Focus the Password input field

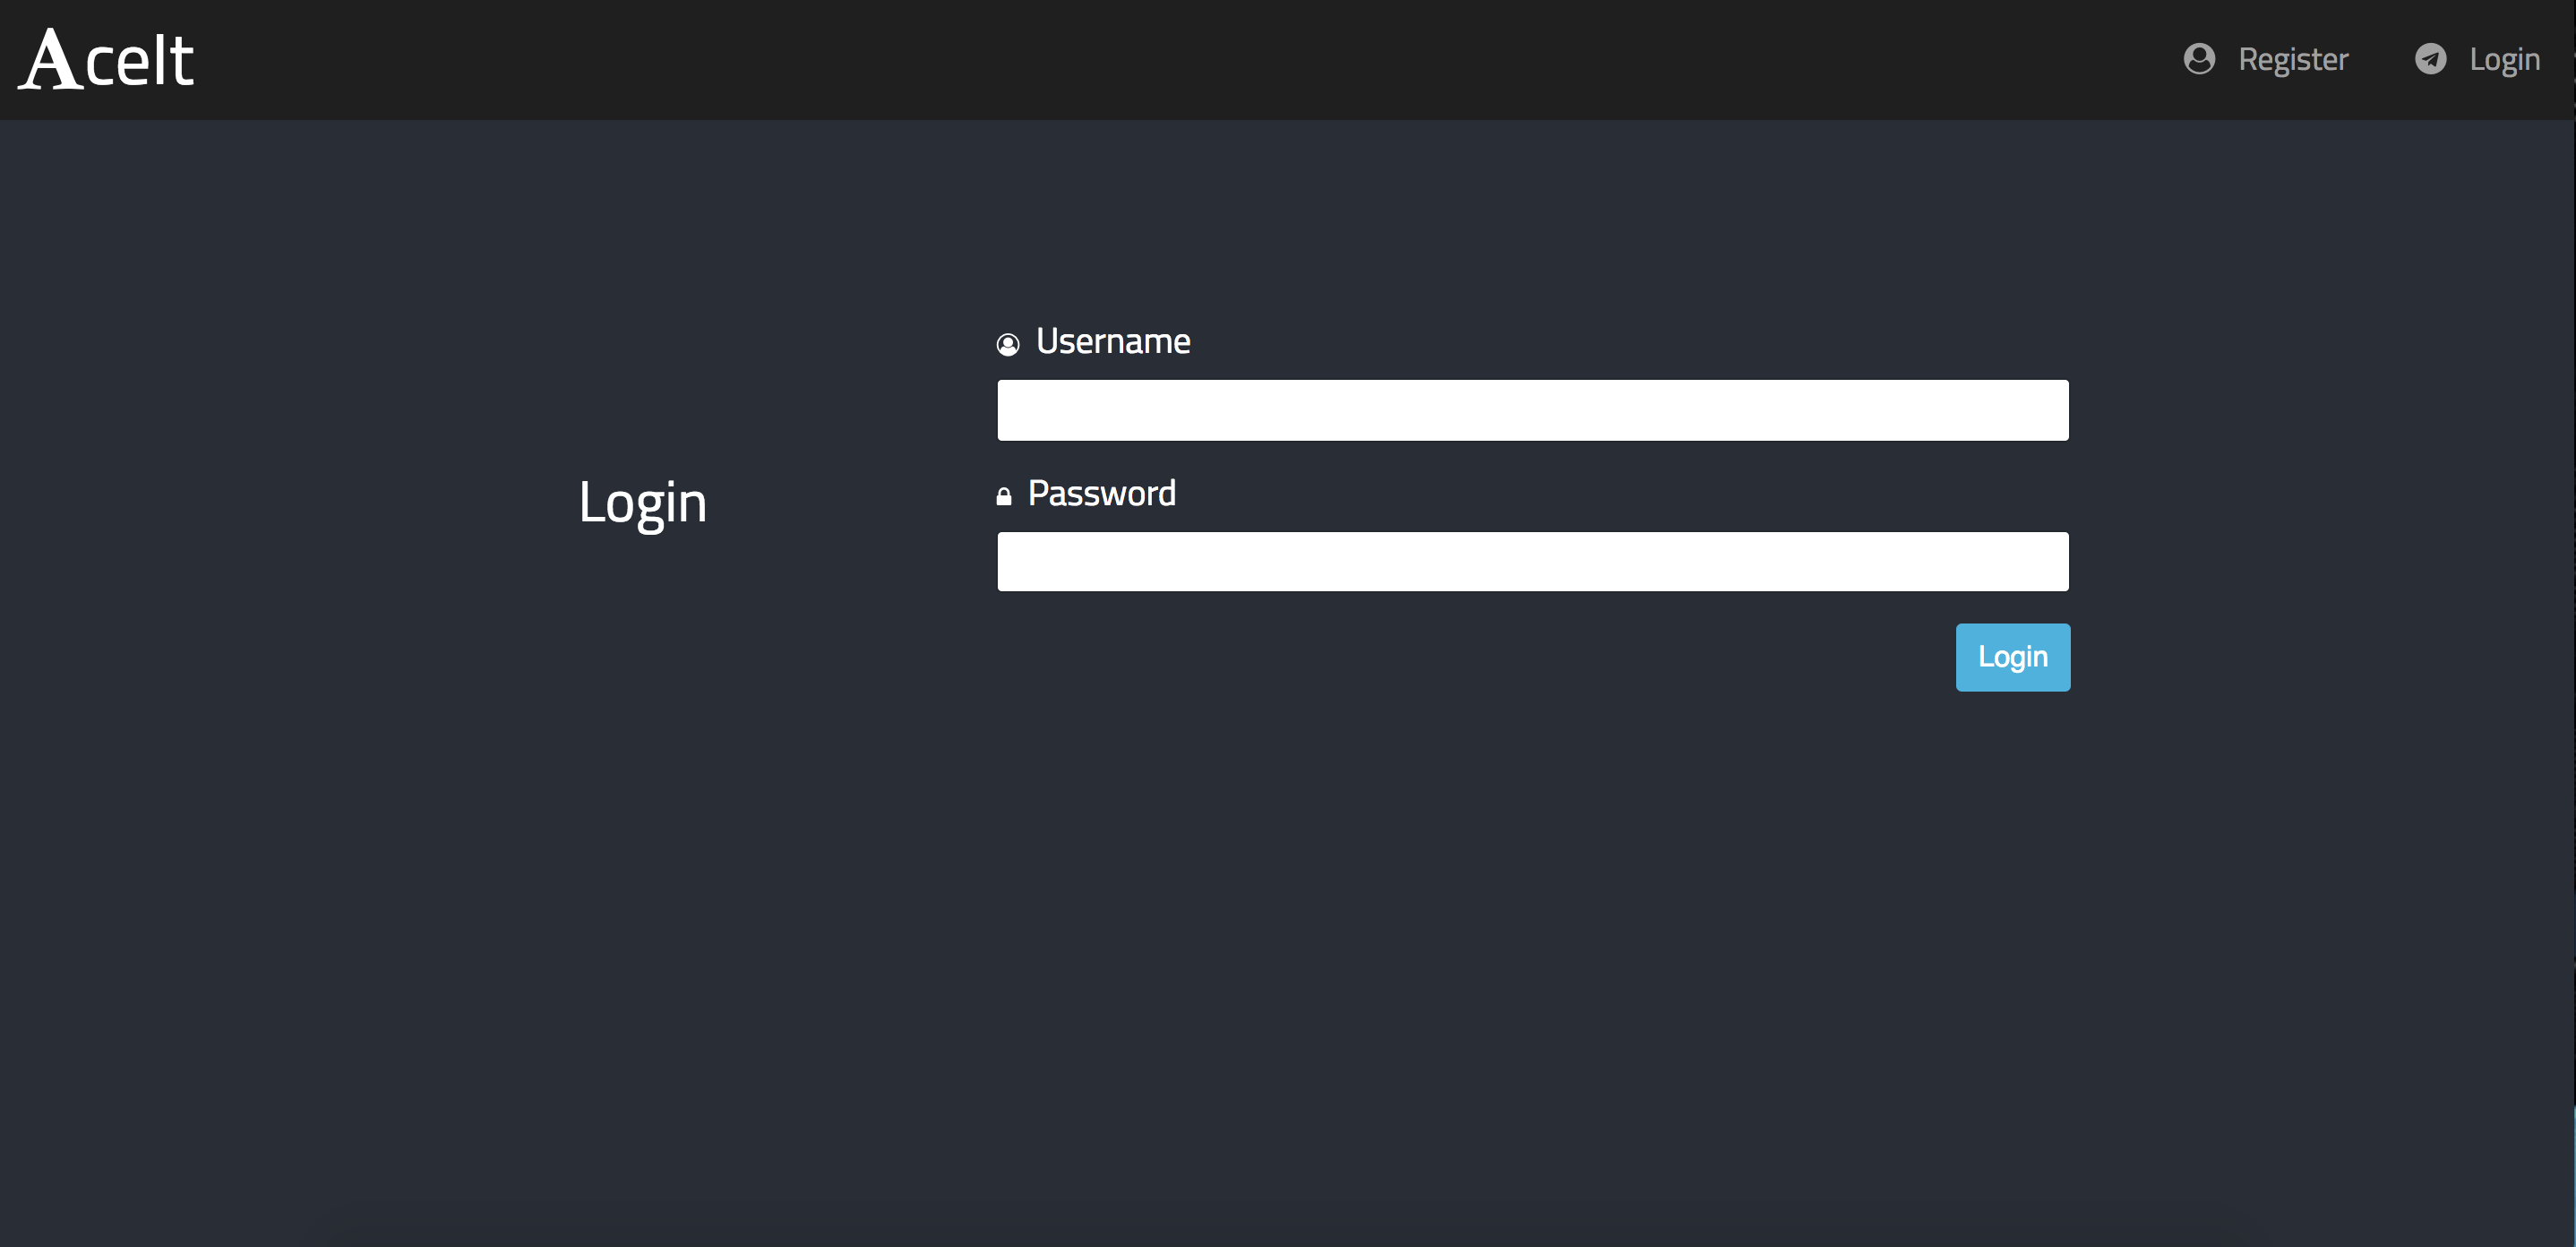[x=1532, y=562]
